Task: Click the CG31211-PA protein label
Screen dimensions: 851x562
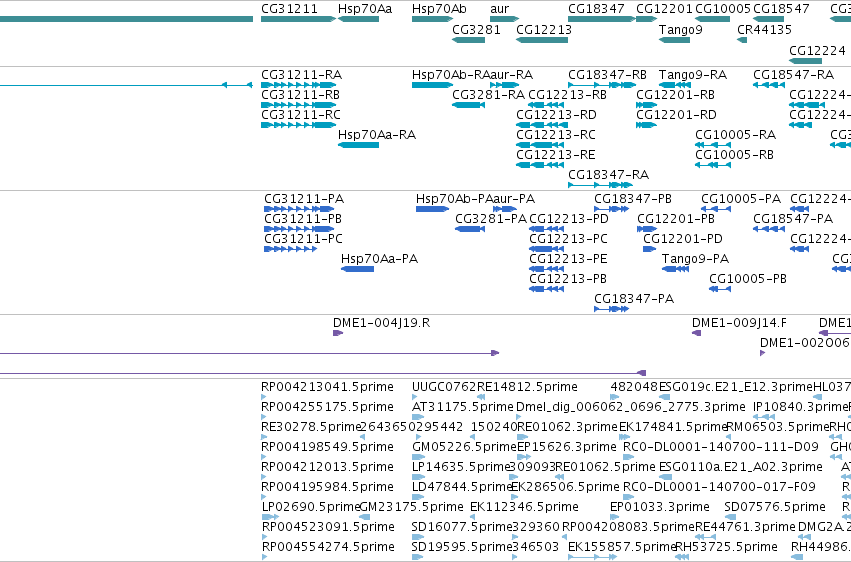Action: click(304, 199)
